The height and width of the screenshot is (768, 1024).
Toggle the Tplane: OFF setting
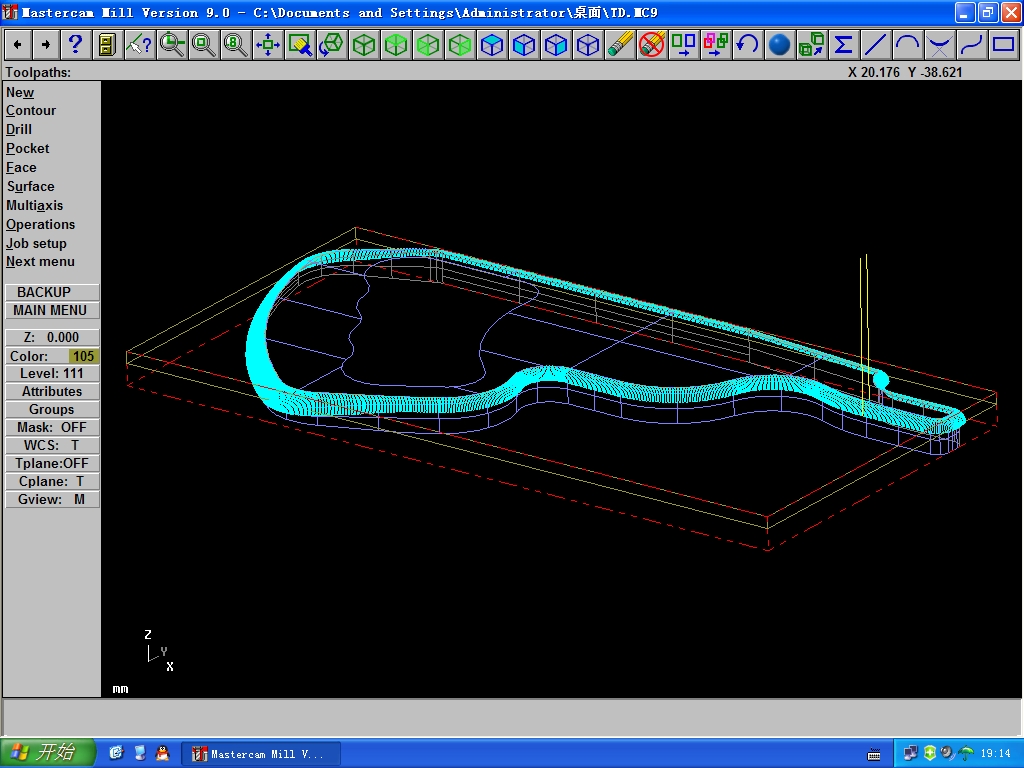52,463
